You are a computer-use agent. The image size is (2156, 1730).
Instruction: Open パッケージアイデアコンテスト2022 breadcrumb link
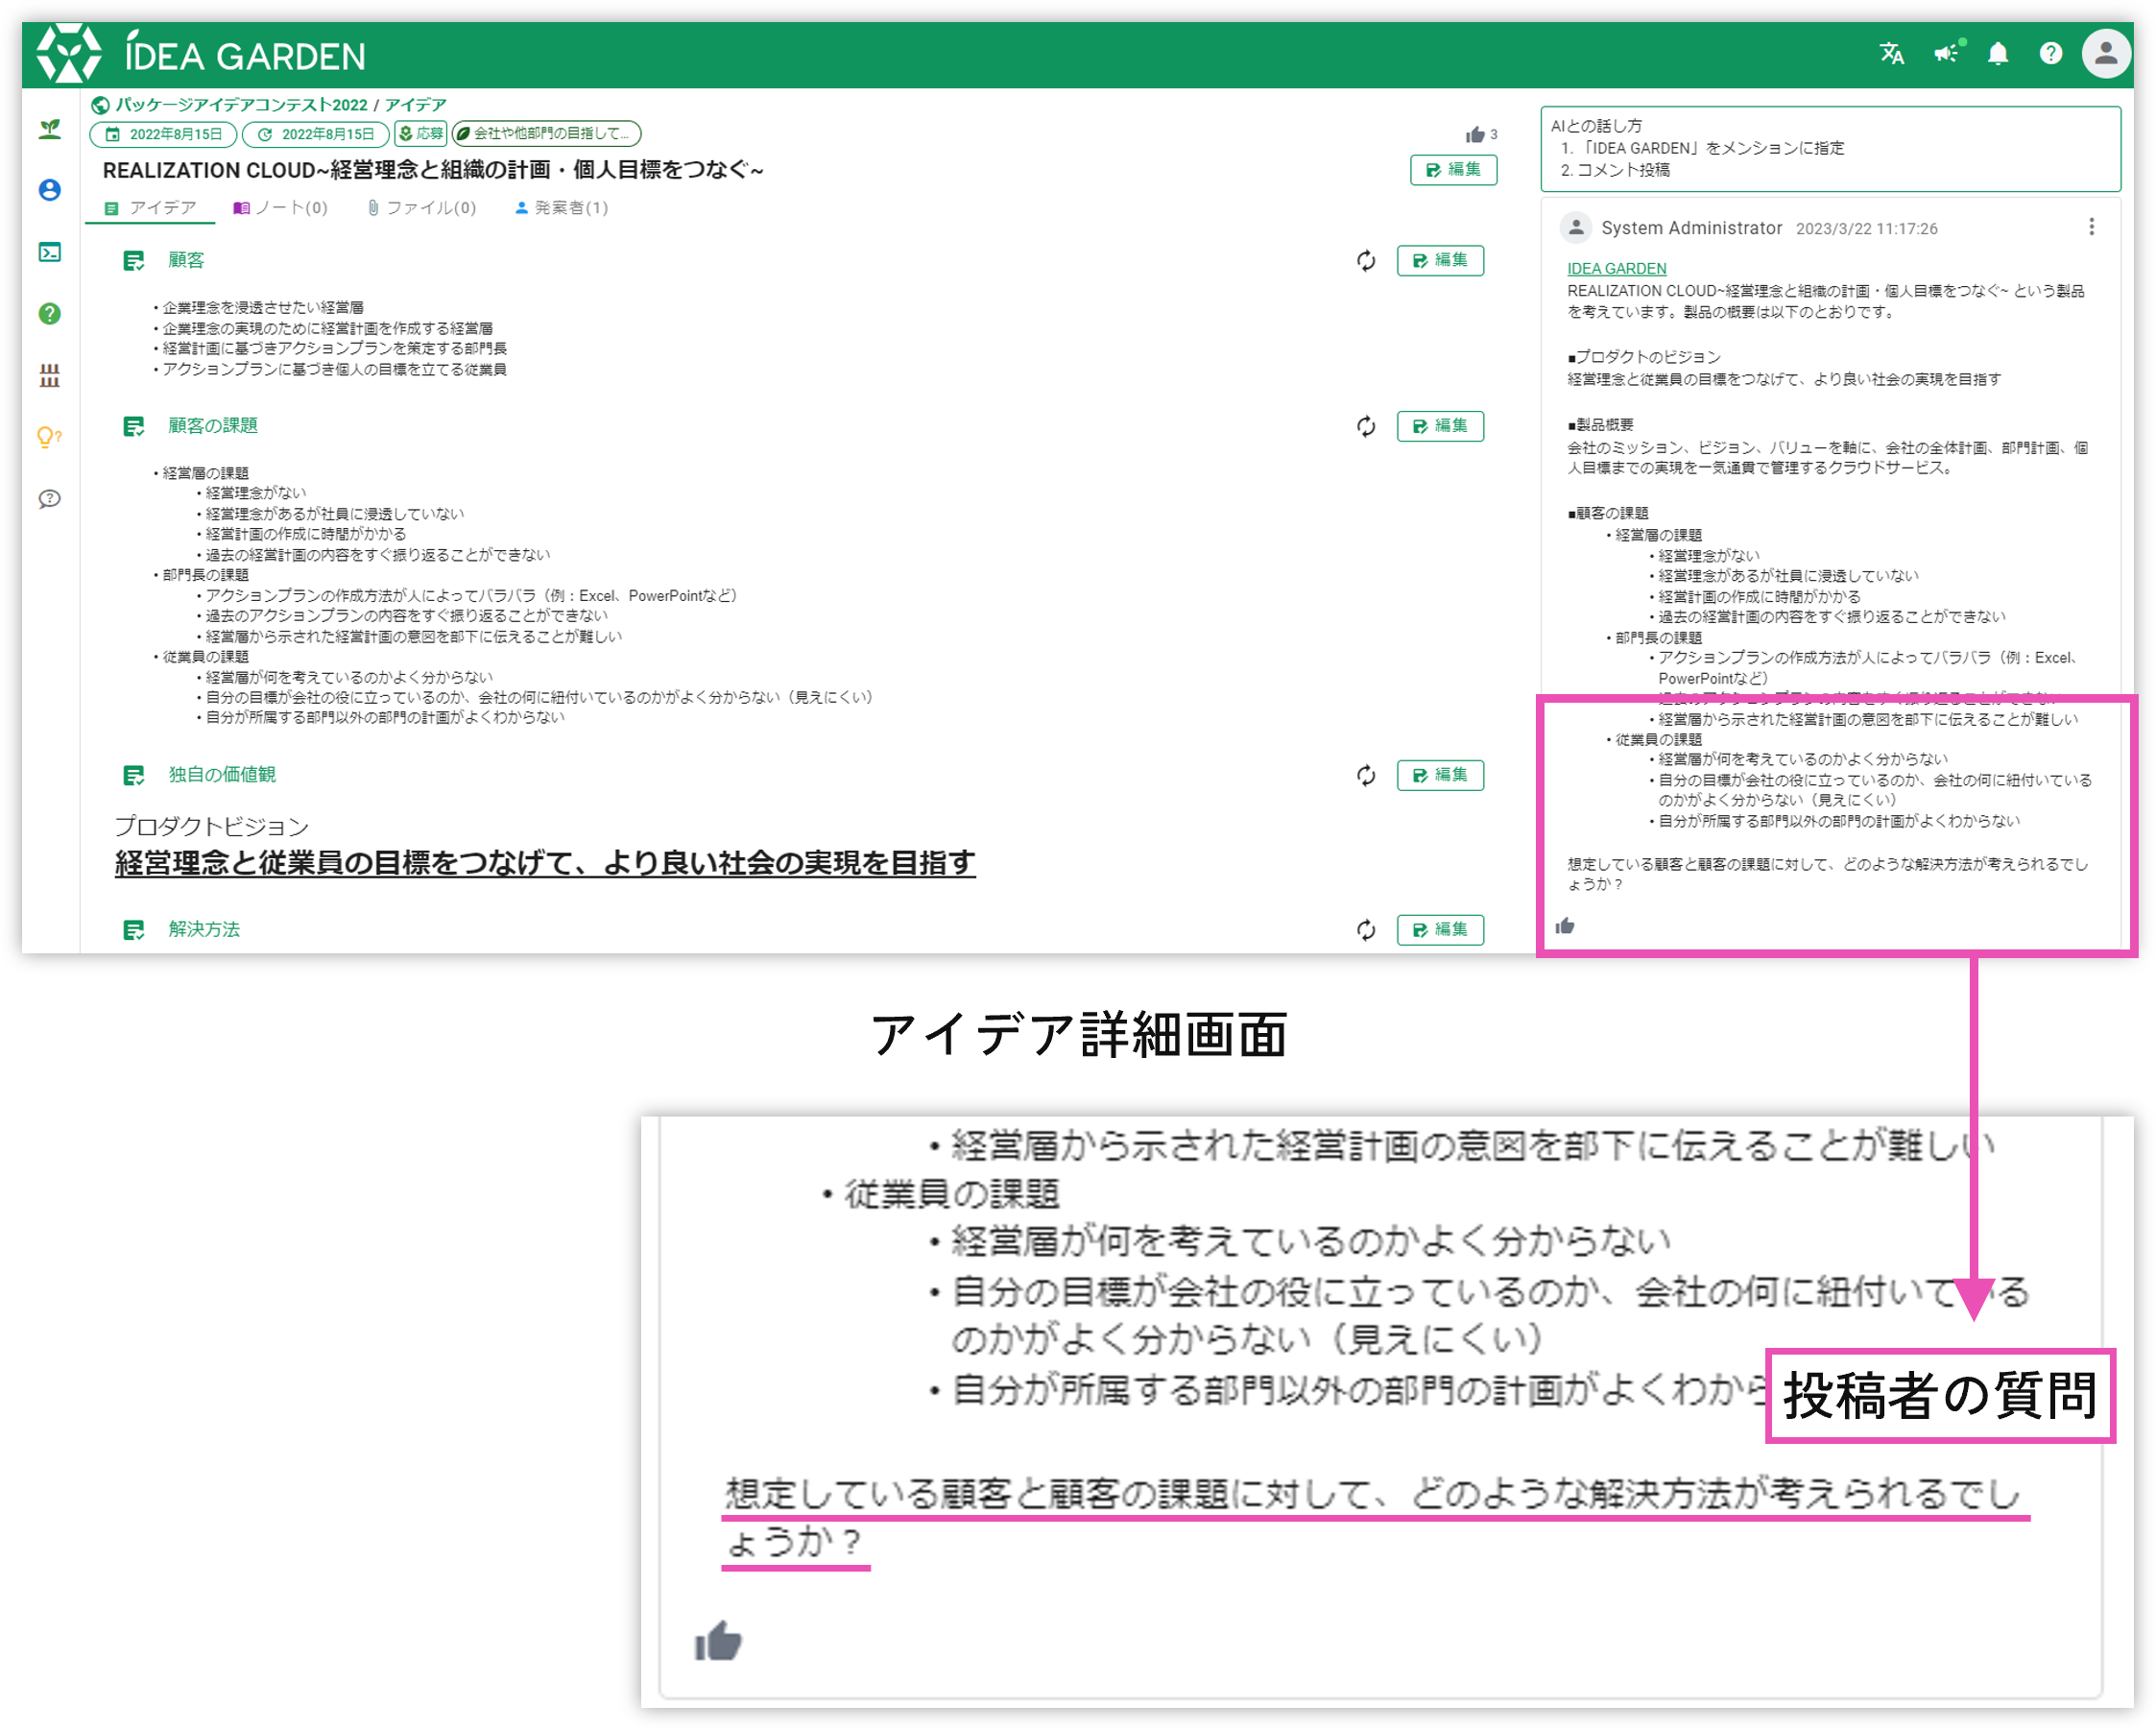tap(241, 105)
